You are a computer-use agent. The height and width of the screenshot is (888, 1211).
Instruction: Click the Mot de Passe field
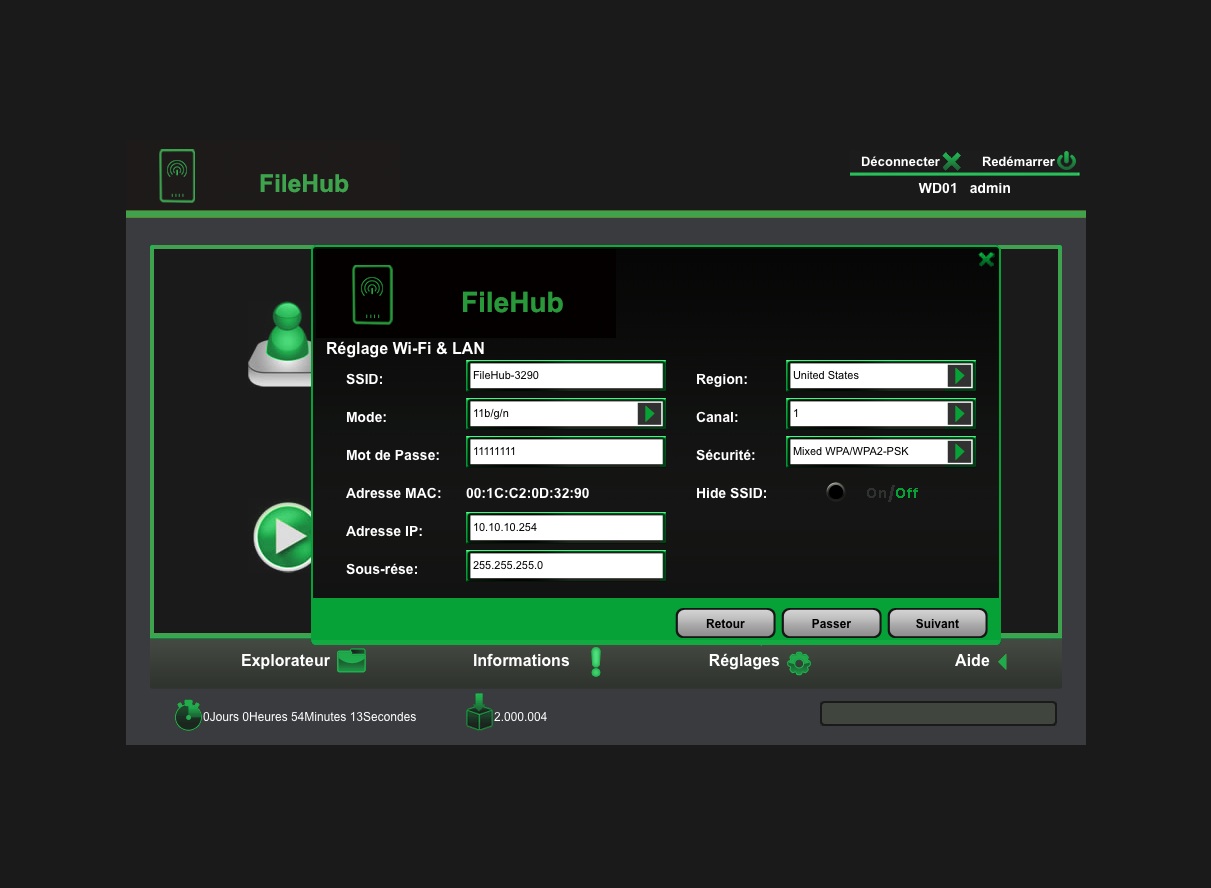[565, 452]
